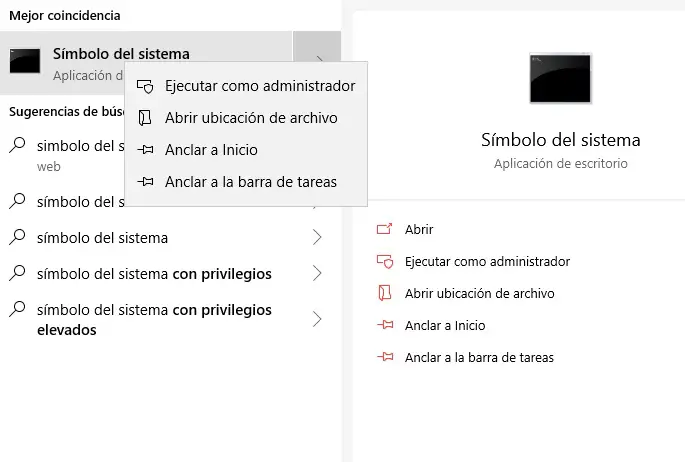
Task: Click Abrir in the right panel
Action: click(x=419, y=229)
